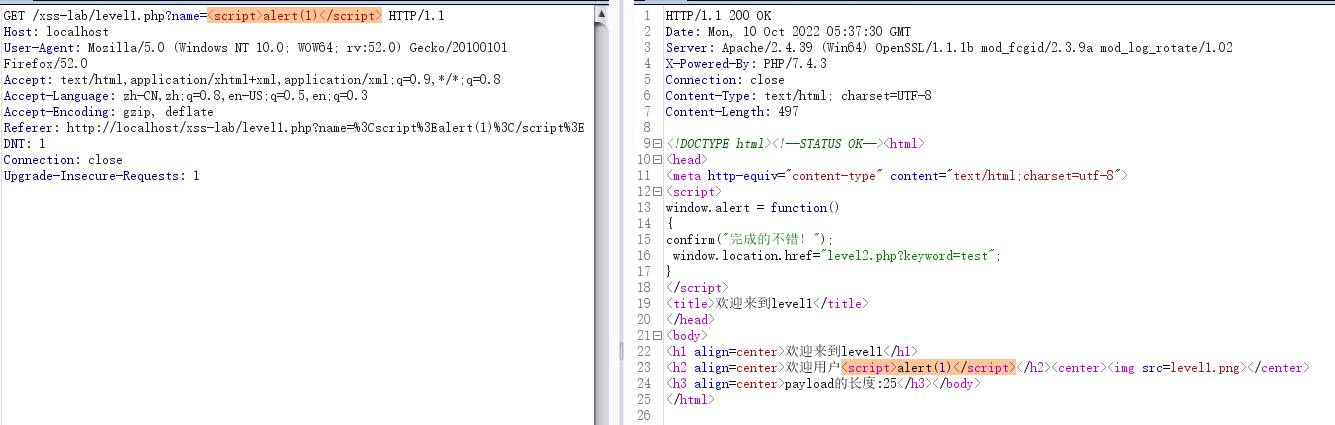Click the DNT: 1 header

tap(24, 144)
